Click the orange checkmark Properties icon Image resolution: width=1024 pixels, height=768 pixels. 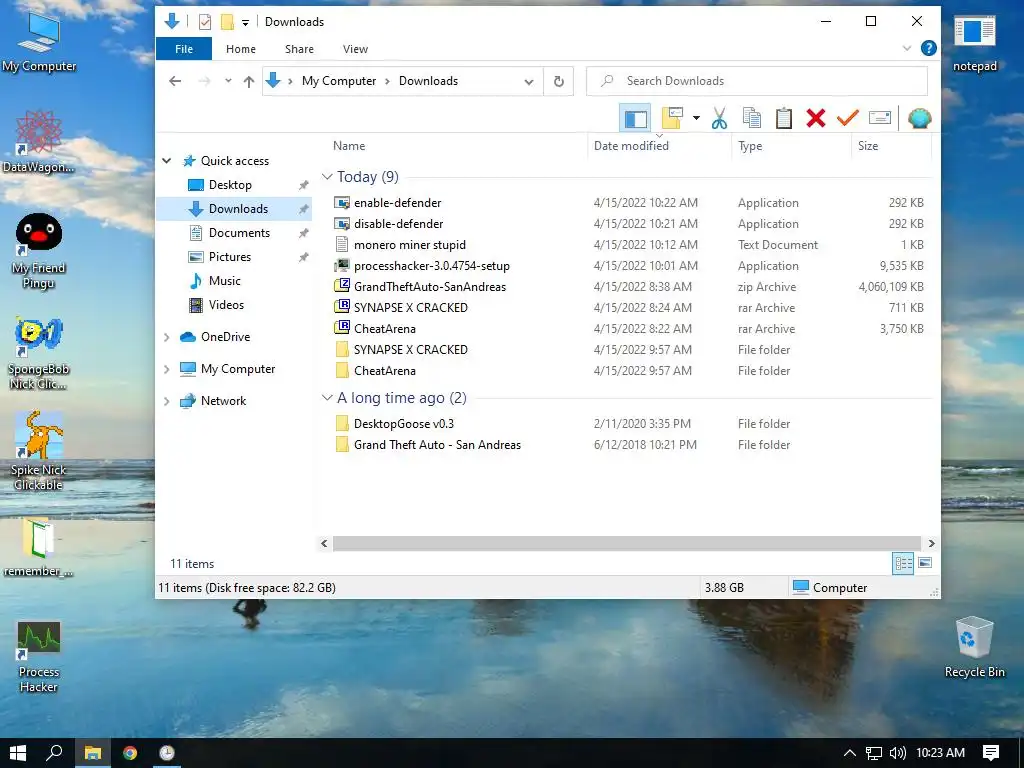[848, 118]
